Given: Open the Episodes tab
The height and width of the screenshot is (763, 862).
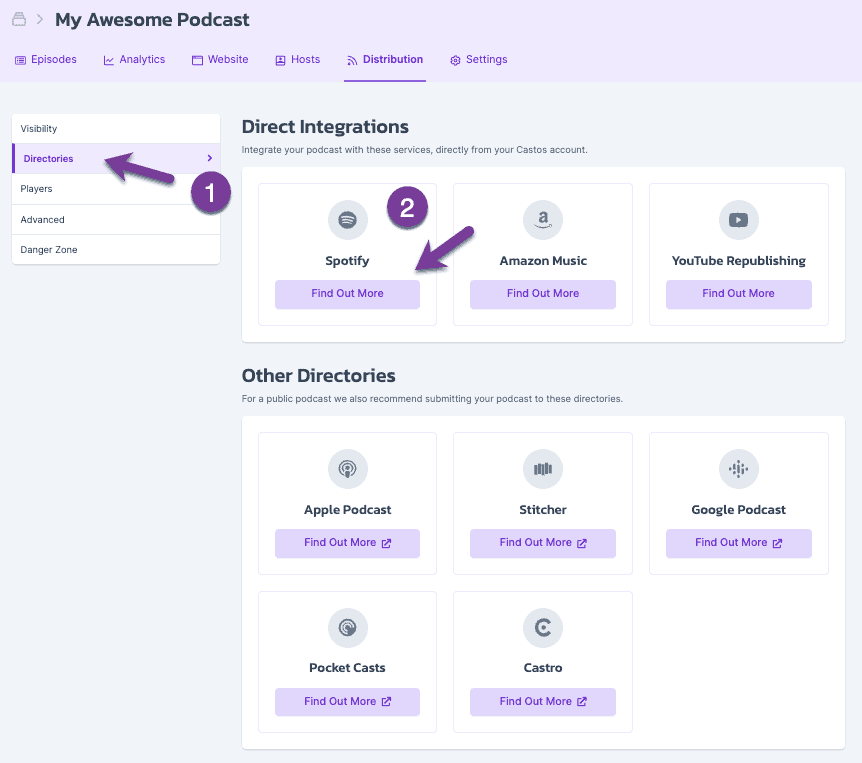Looking at the screenshot, I should (46, 60).
